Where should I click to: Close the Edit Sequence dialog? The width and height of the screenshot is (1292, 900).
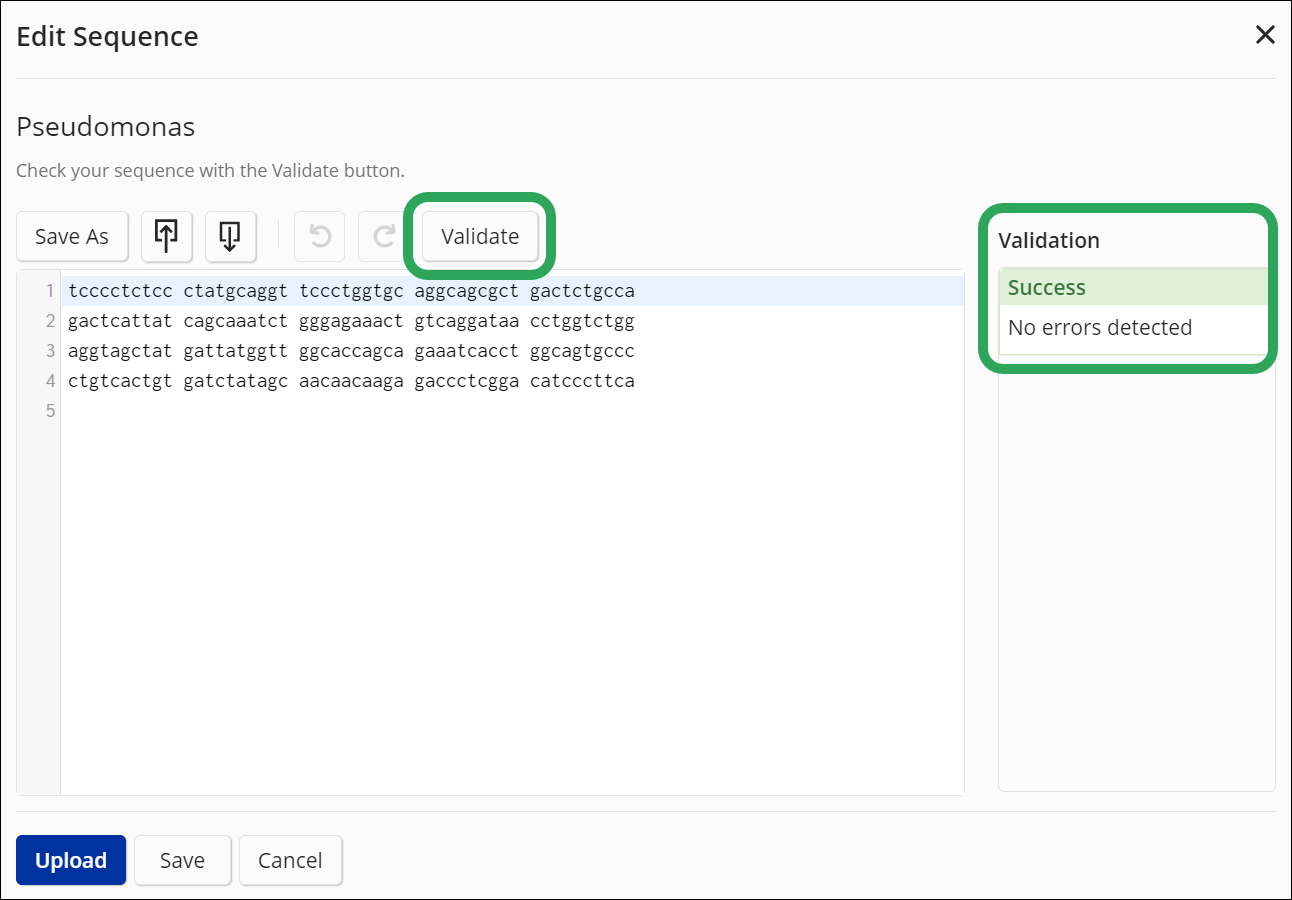click(x=1265, y=36)
